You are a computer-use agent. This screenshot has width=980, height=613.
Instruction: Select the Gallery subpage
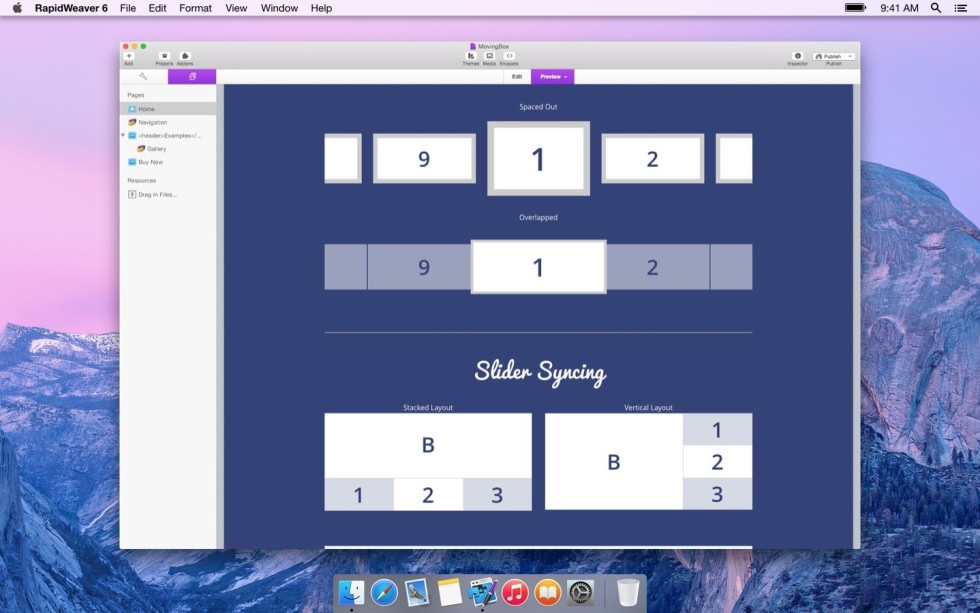tap(168, 149)
